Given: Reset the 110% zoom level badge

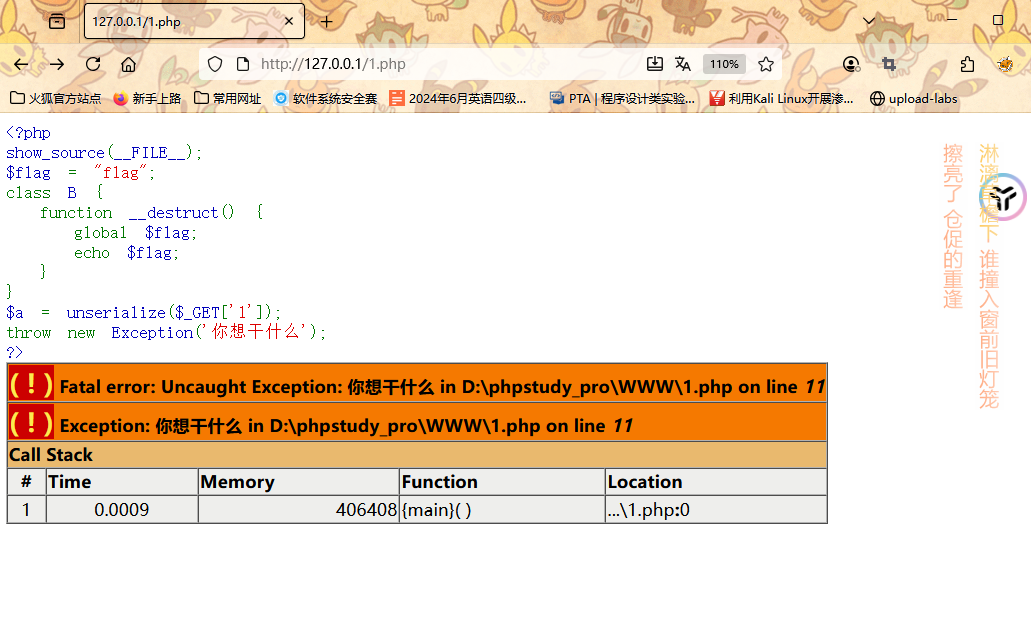Looking at the screenshot, I should pos(723,64).
